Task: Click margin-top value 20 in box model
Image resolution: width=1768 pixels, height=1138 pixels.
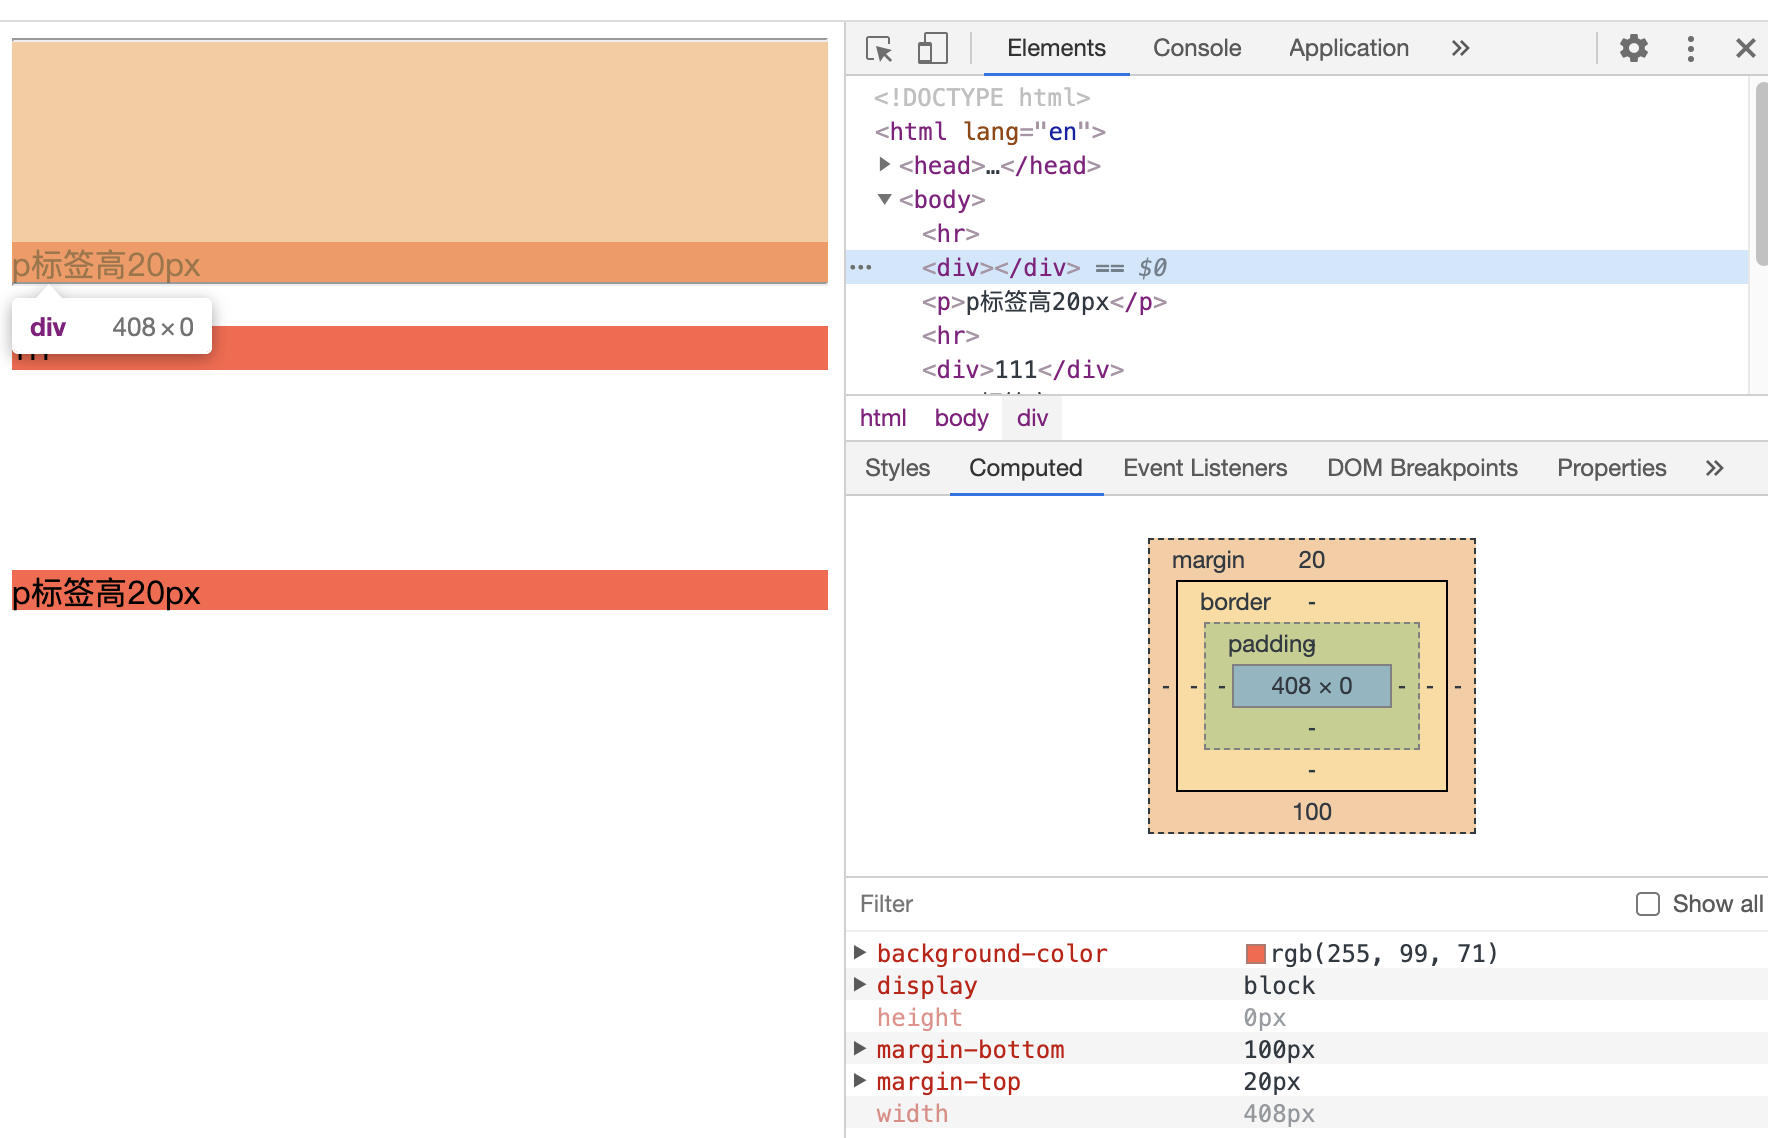Action: pos(1311,560)
